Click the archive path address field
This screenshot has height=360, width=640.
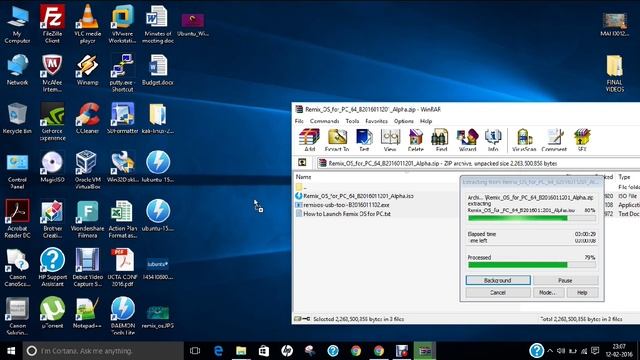478,163
